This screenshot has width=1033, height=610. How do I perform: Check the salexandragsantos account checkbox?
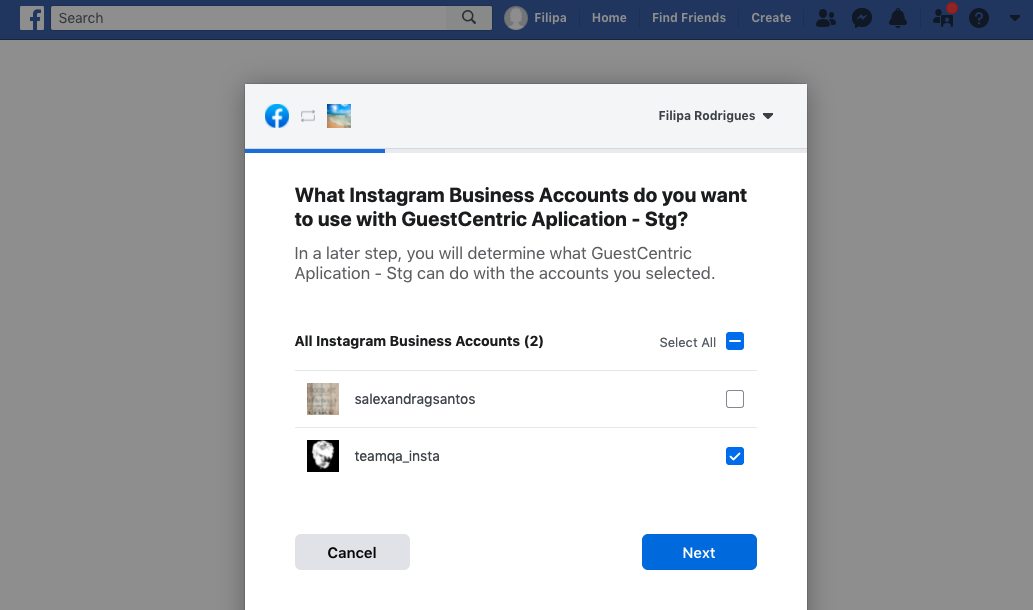[x=735, y=399]
